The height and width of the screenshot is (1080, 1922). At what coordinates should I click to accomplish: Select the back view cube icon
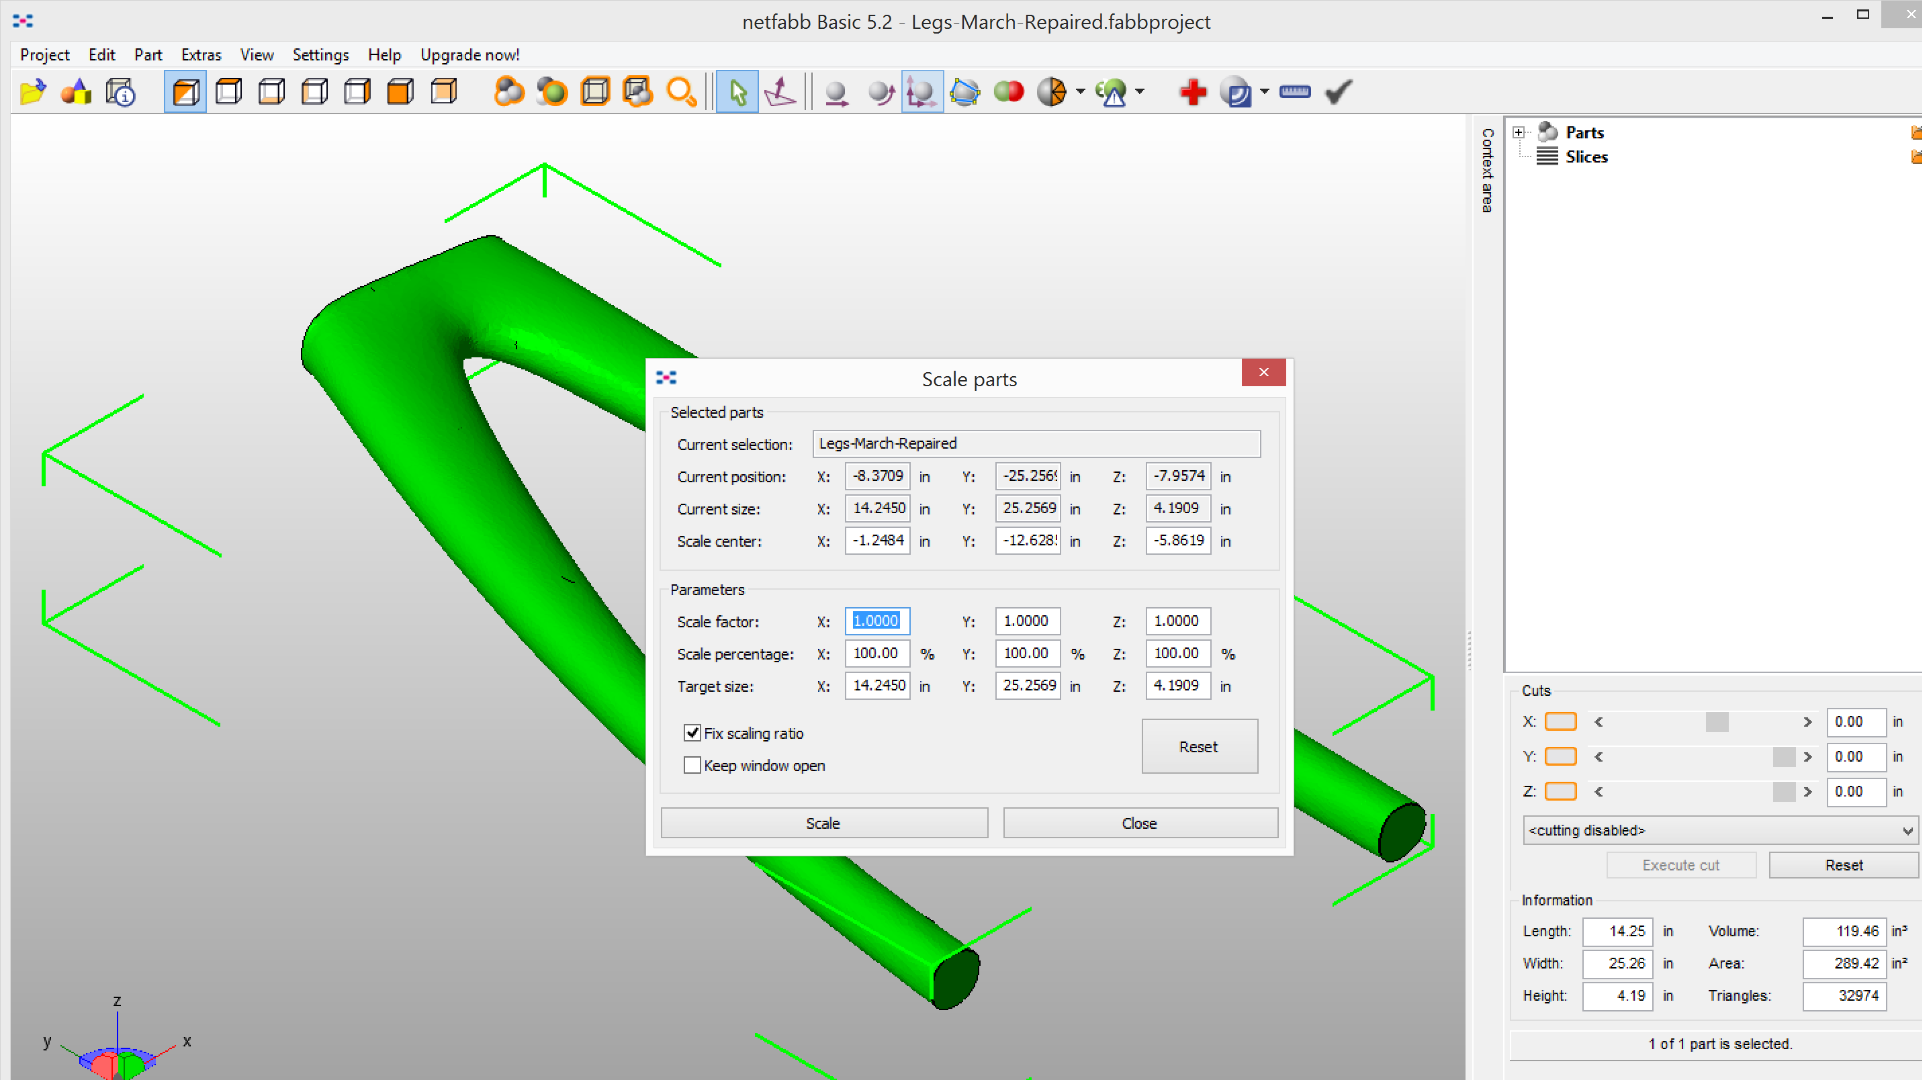click(x=444, y=93)
